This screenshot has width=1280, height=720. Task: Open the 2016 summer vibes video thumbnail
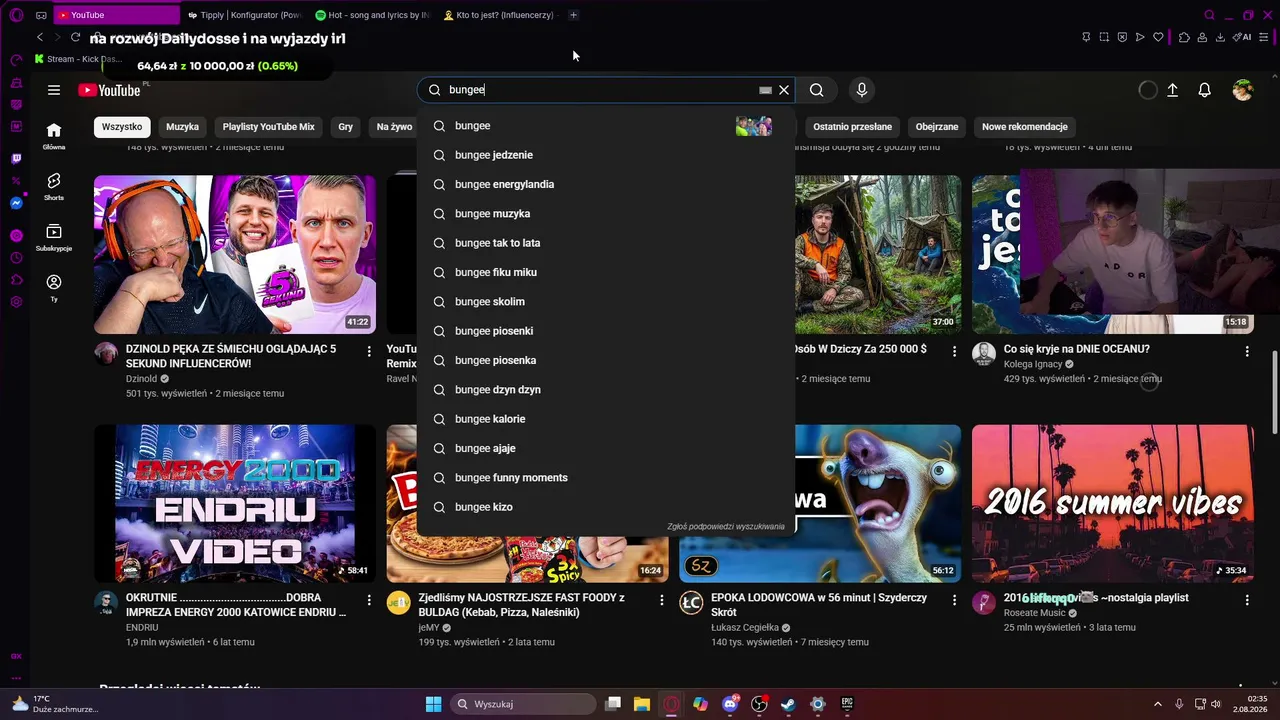click(1113, 503)
